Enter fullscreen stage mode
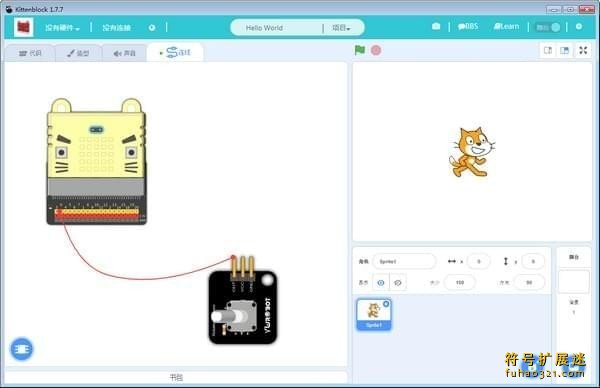The width and height of the screenshot is (600, 388). click(x=583, y=50)
